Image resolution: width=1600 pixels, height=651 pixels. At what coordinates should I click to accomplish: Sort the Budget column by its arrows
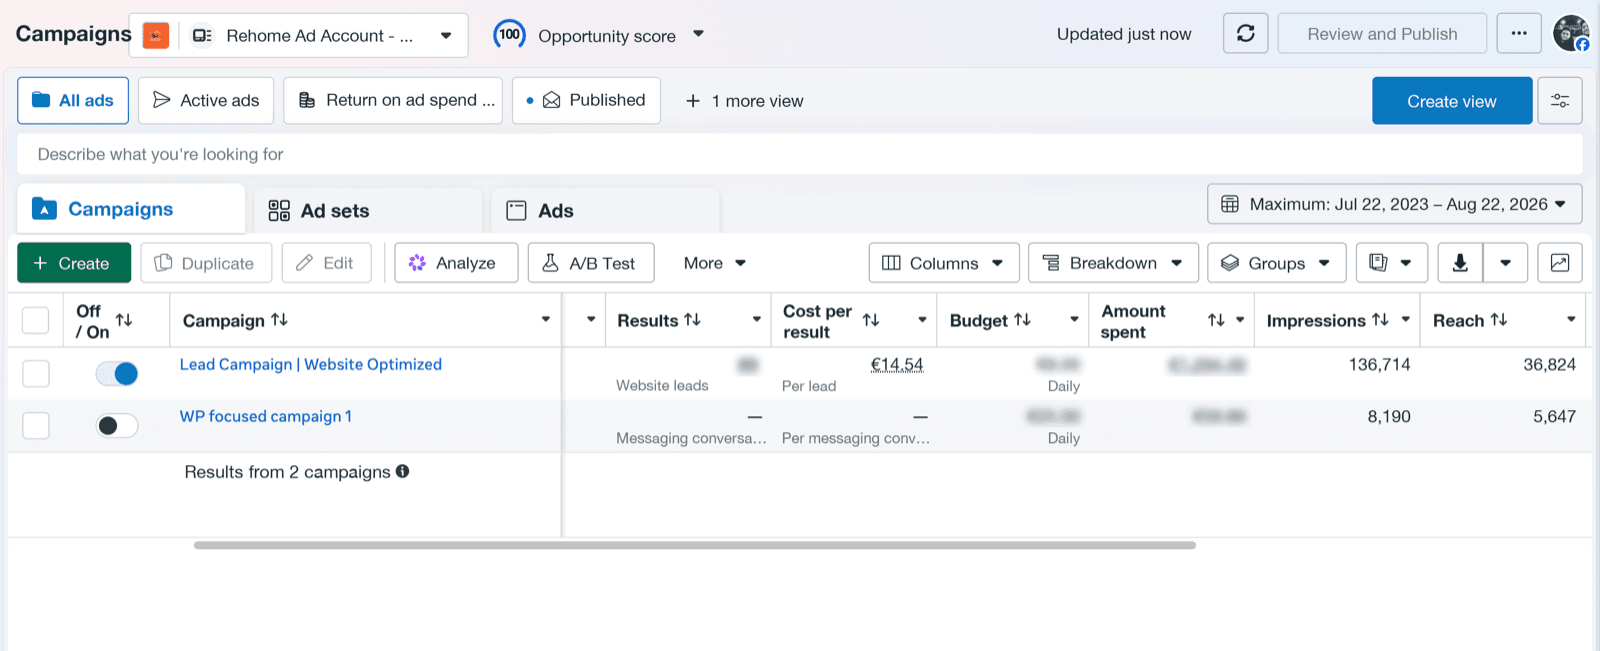(1022, 320)
